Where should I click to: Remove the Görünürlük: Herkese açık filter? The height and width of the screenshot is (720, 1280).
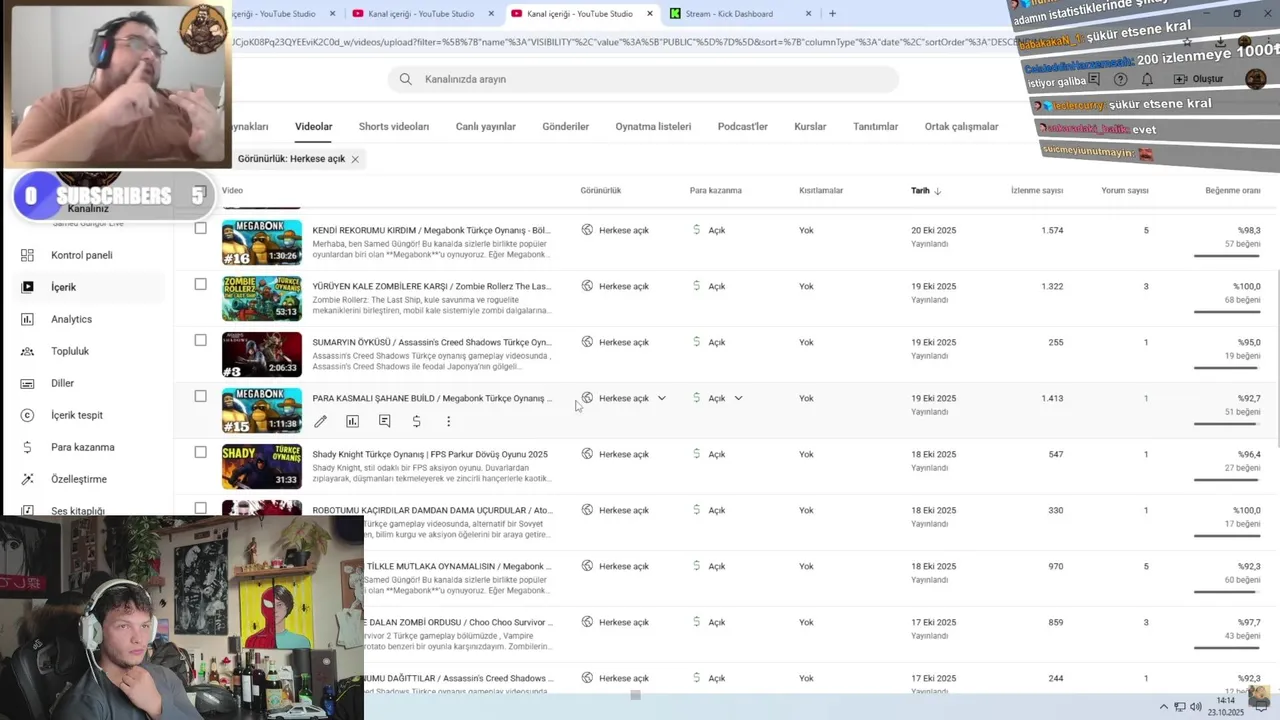pos(355,159)
